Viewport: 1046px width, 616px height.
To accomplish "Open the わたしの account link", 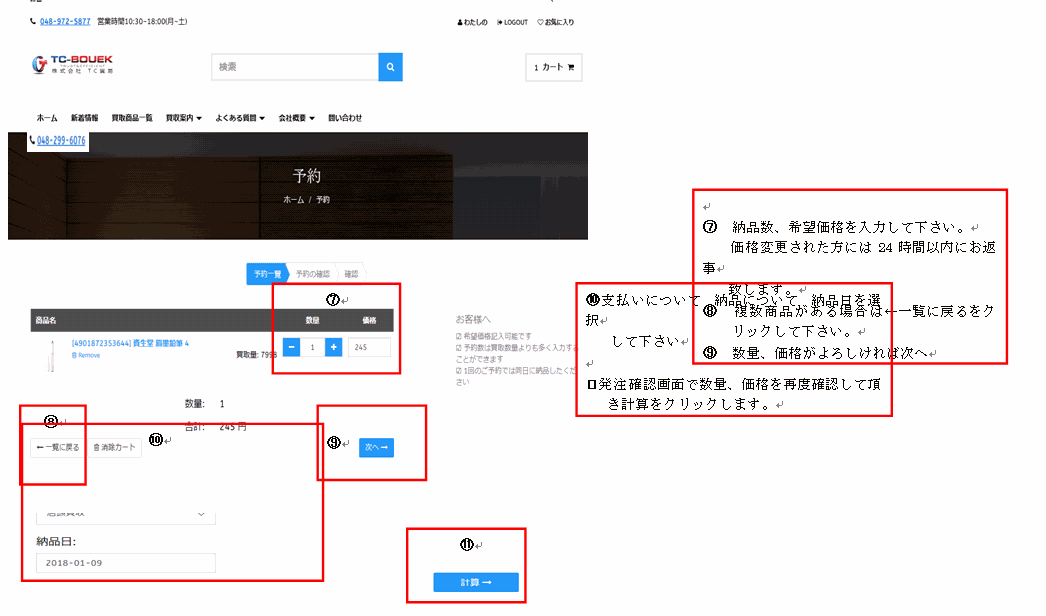I will click(x=472, y=22).
